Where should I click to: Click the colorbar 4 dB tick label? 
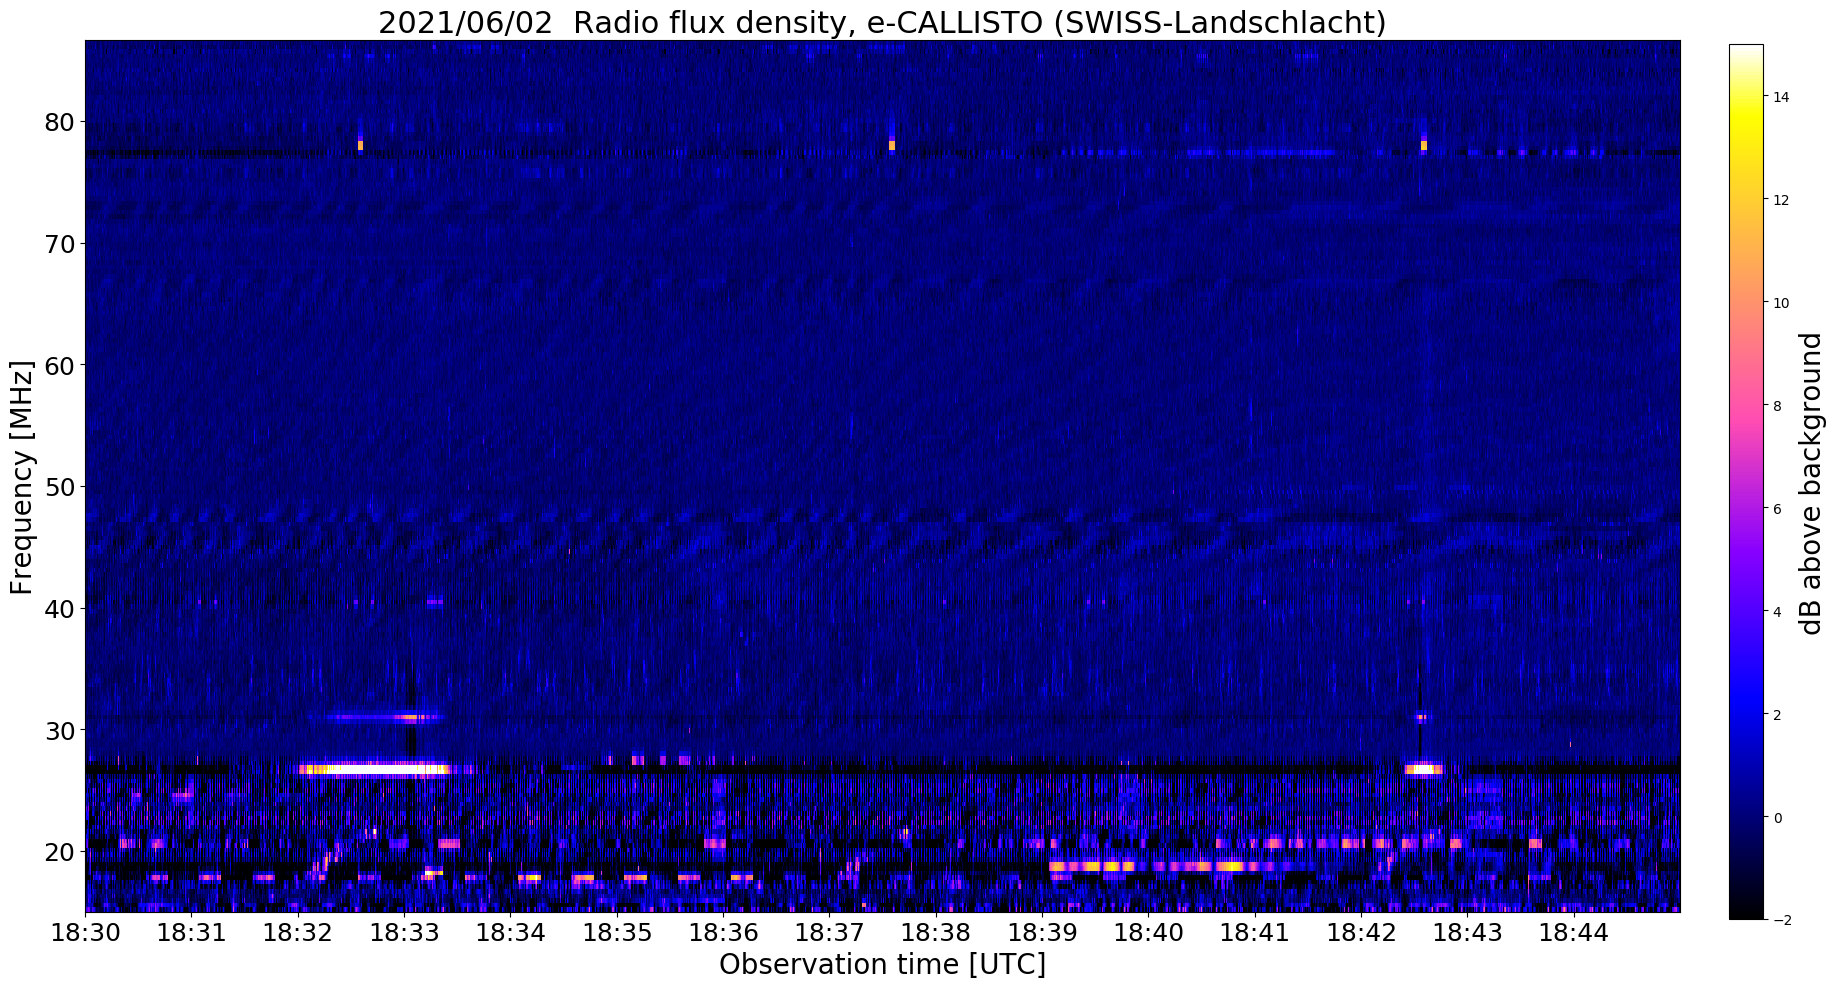pos(1777,612)
